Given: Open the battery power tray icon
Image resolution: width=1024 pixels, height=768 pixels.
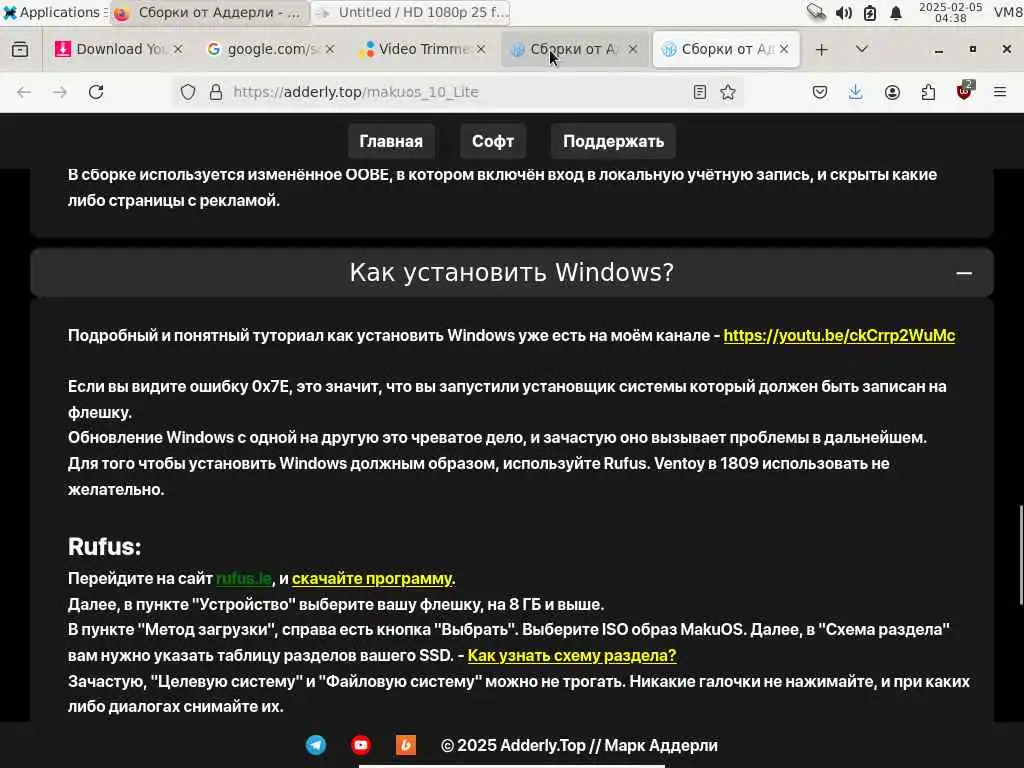Looking at the screenshot, I should [870, 13].
